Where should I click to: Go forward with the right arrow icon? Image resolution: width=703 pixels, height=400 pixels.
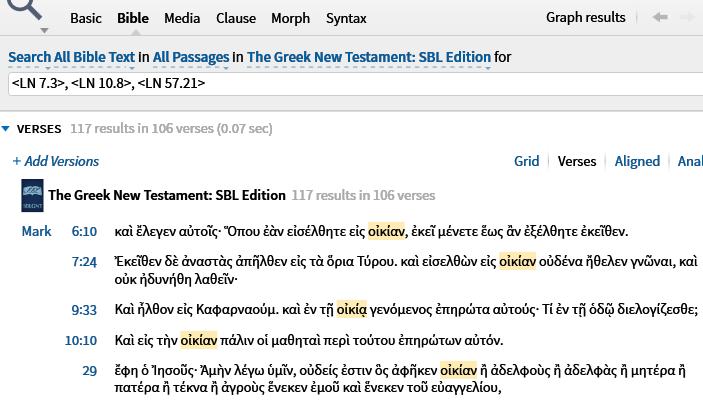click(x=689, y=17)
